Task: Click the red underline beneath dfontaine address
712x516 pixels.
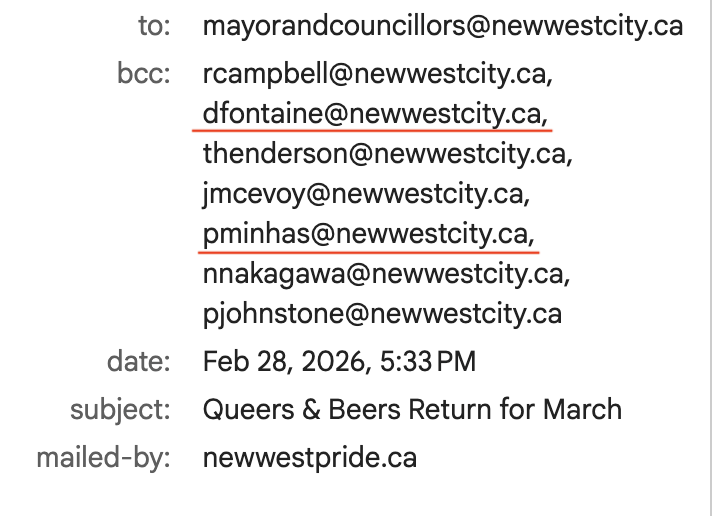Action: pyautogui.click(x=372, y=131)
